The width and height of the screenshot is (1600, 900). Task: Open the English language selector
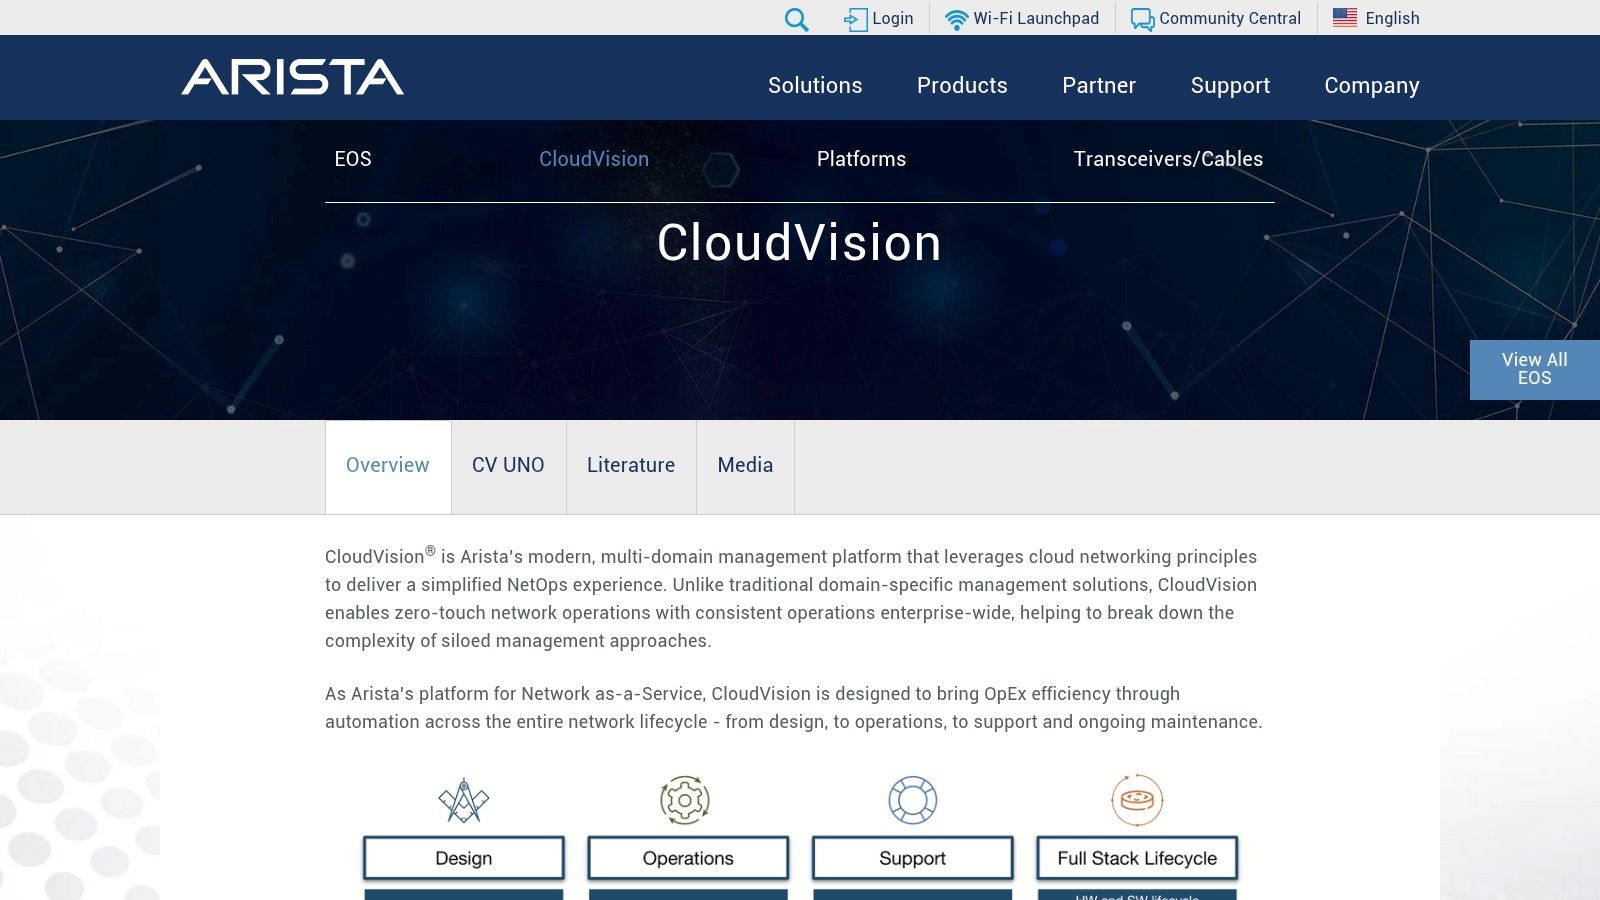1392,18
